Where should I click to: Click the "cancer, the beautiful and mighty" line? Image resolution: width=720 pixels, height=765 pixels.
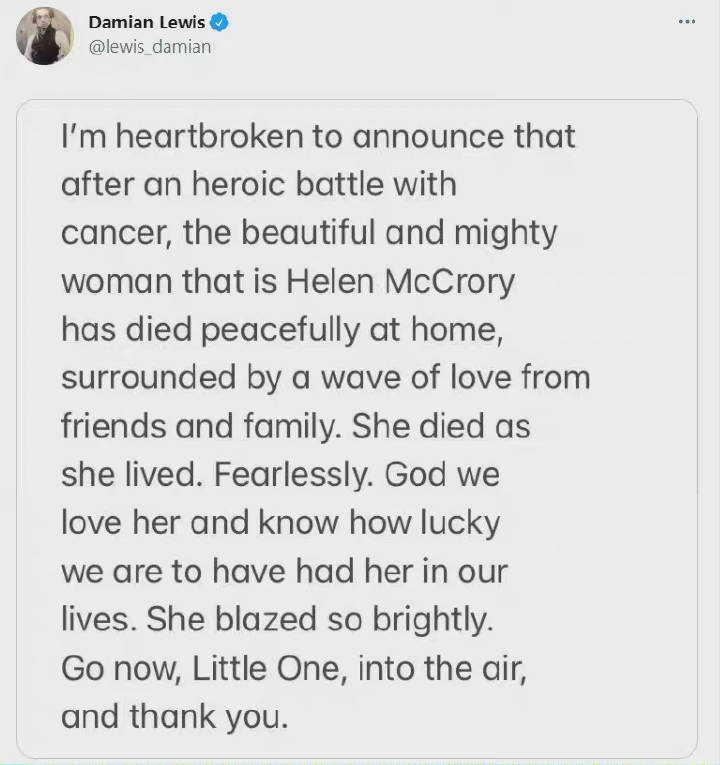click(x=309, y=233)
